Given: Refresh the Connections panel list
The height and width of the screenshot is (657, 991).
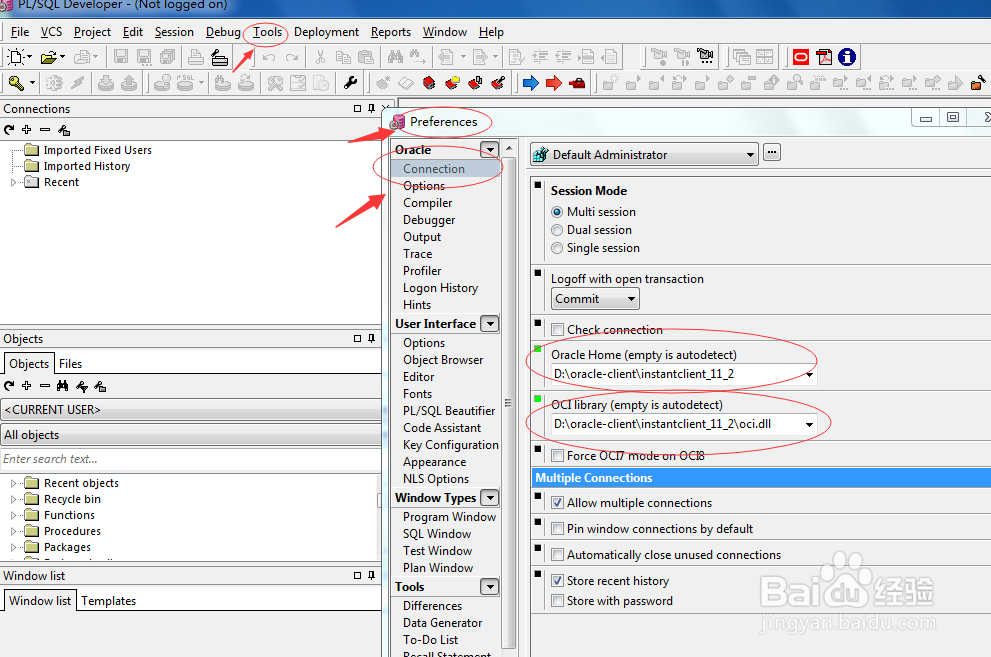Looking at the screenshot, I should [9, 130].
